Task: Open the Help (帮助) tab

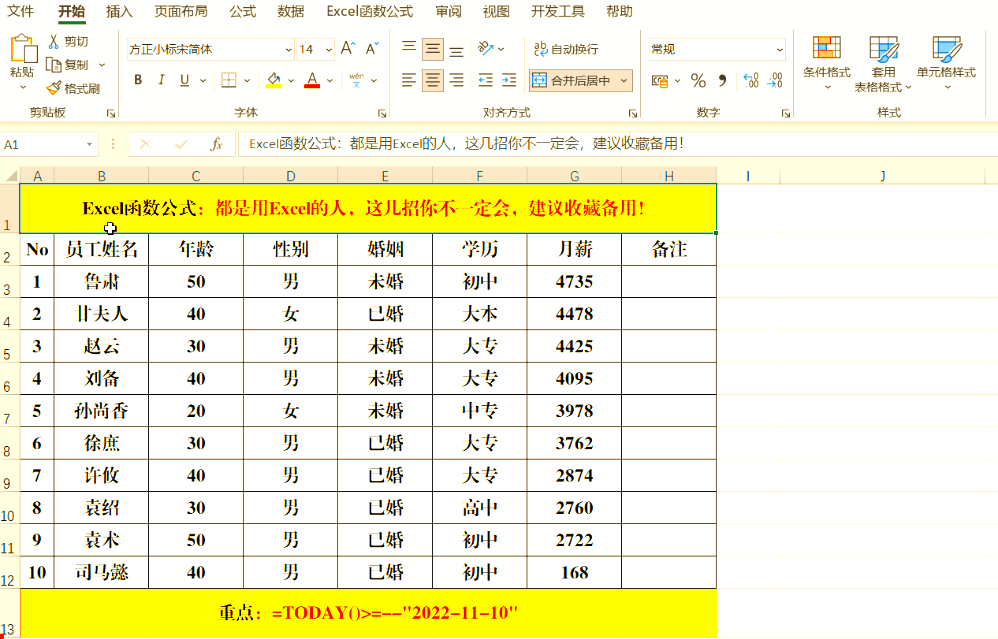Action: coord(619,11)
